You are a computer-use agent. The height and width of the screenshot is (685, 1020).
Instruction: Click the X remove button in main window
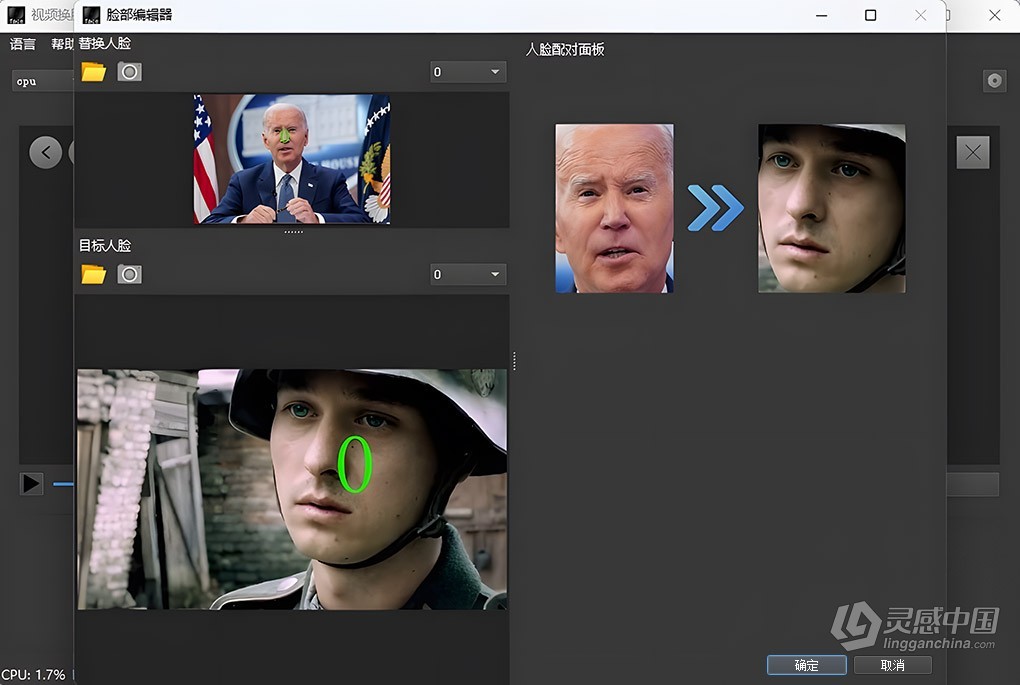(x=973, y=152)
